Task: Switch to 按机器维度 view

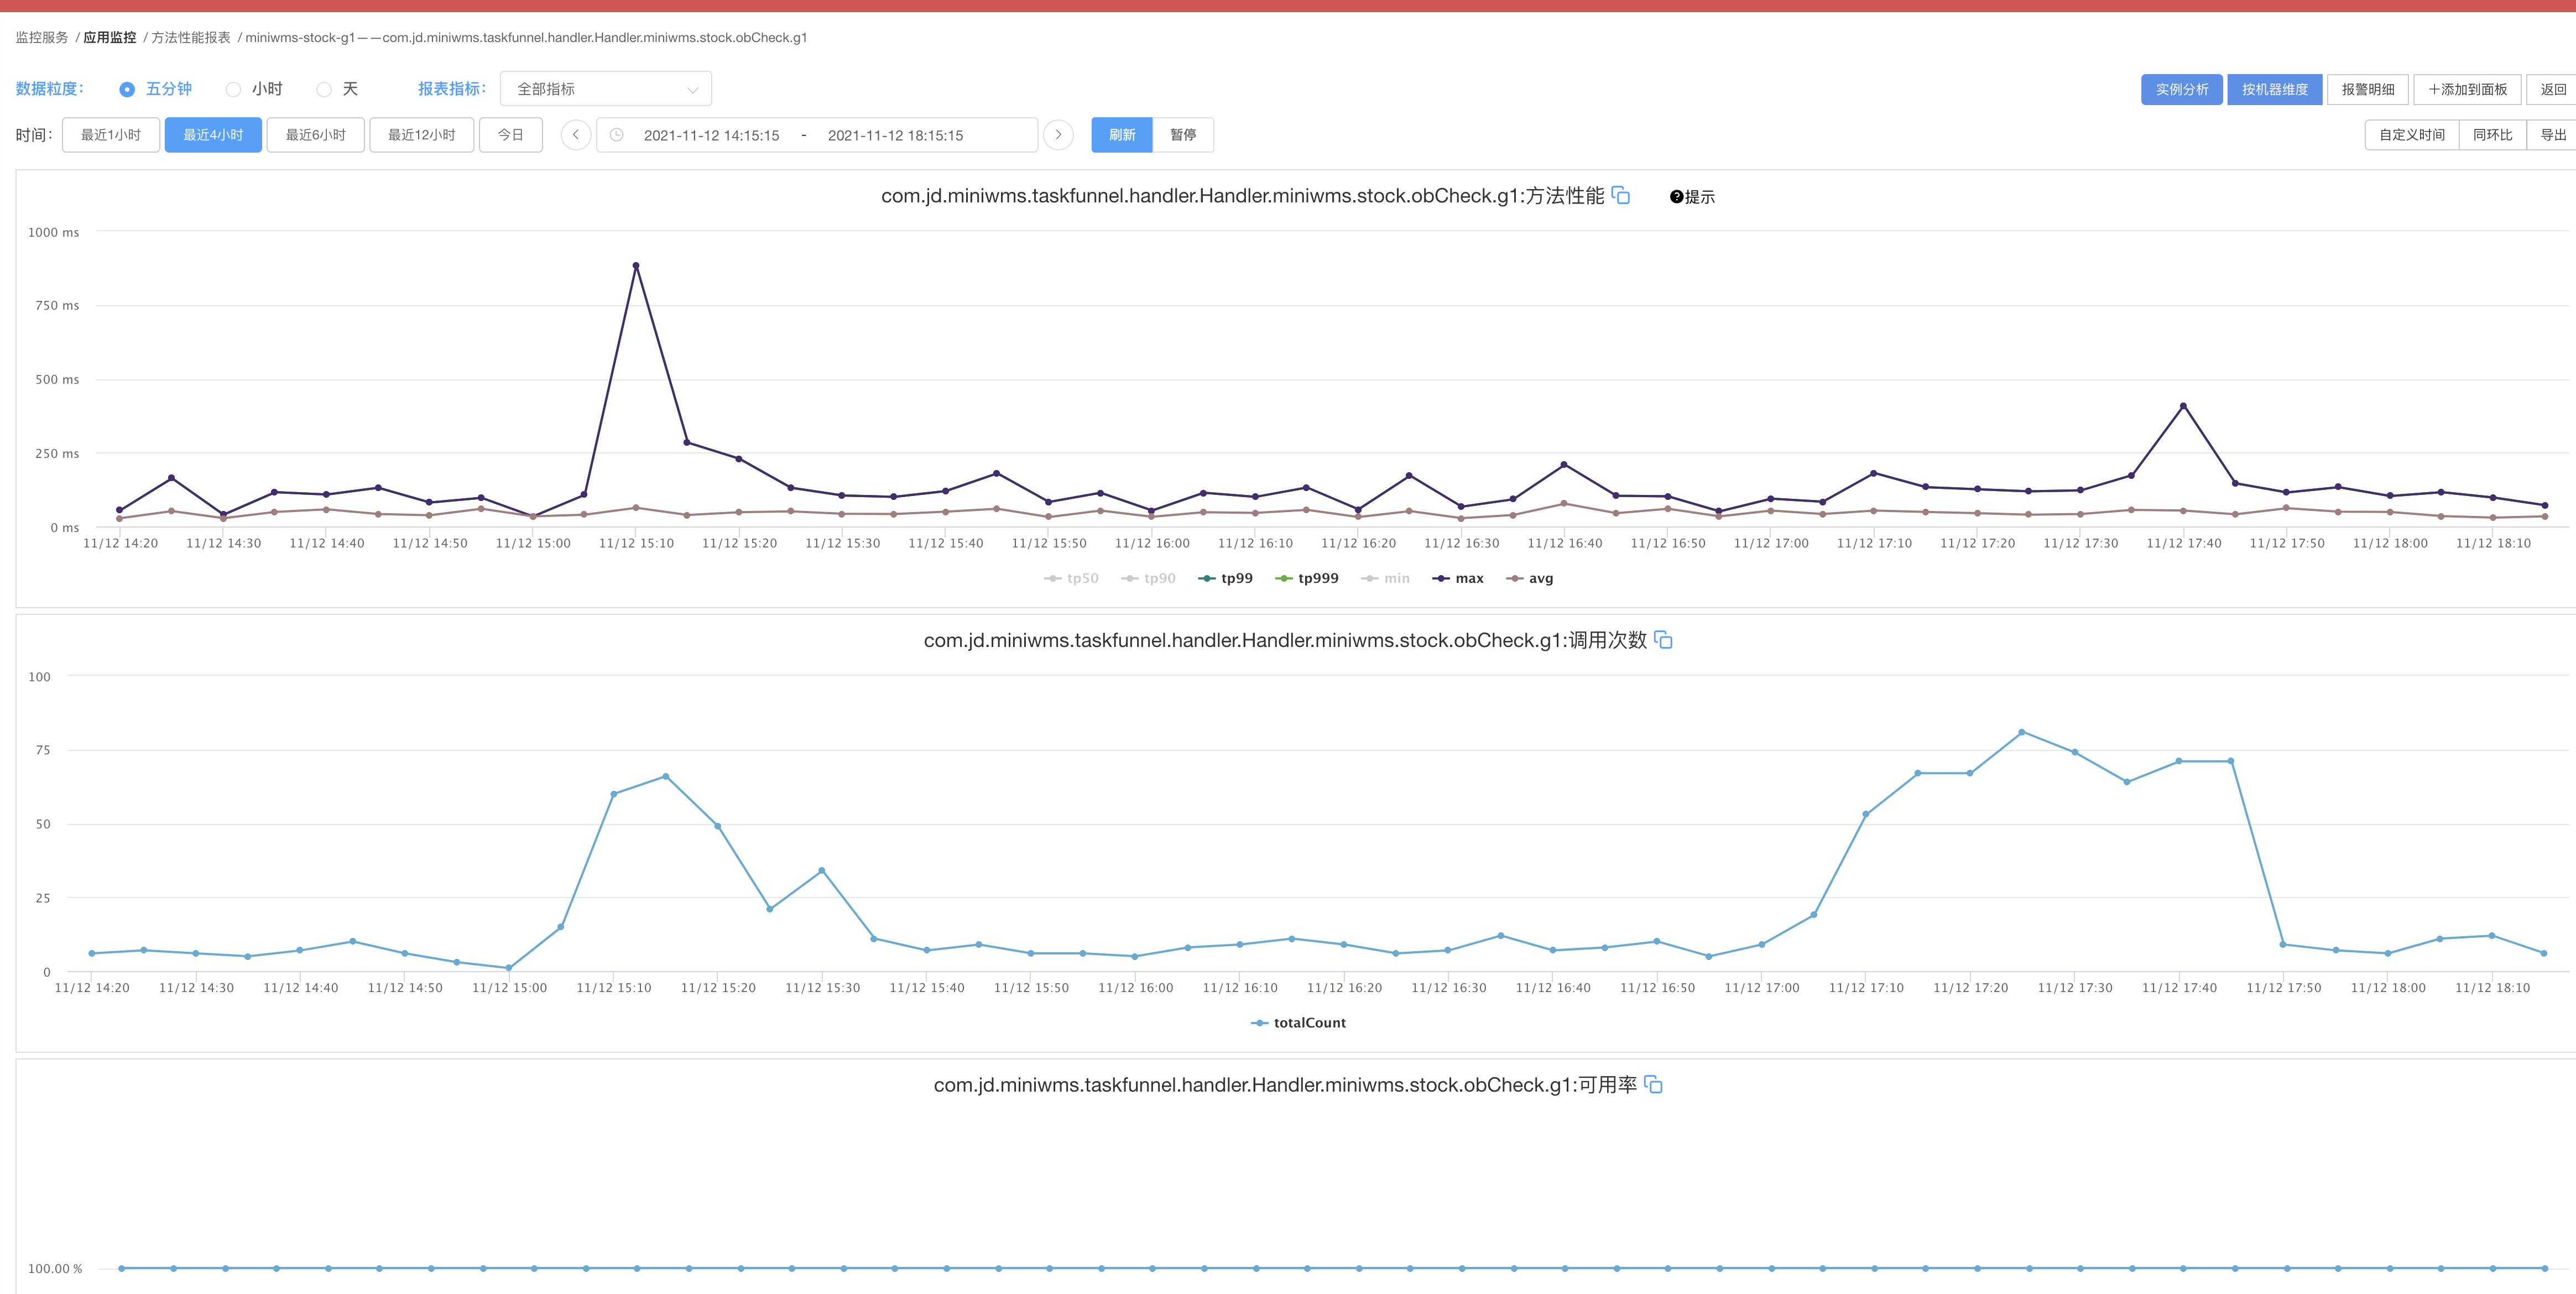Action: click(2275, 89)
